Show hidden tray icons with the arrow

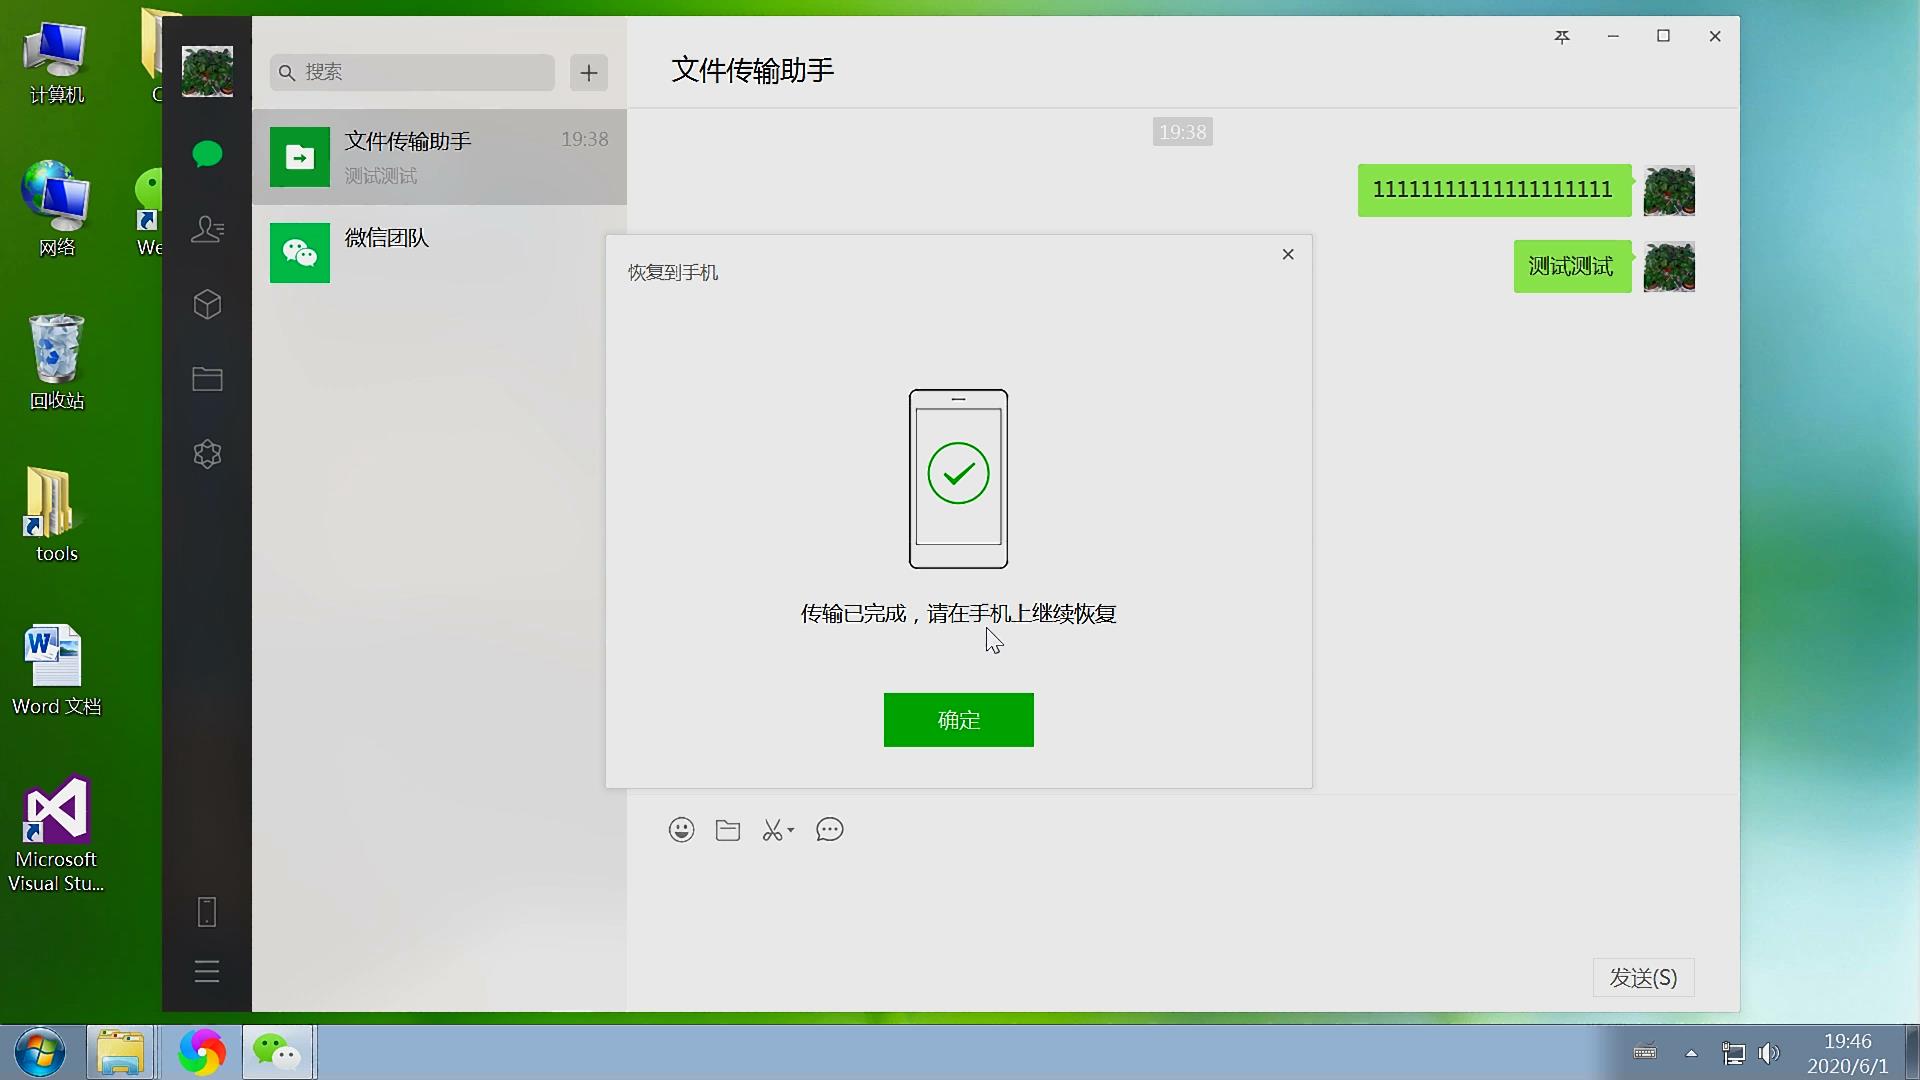coord(1690,1052)
